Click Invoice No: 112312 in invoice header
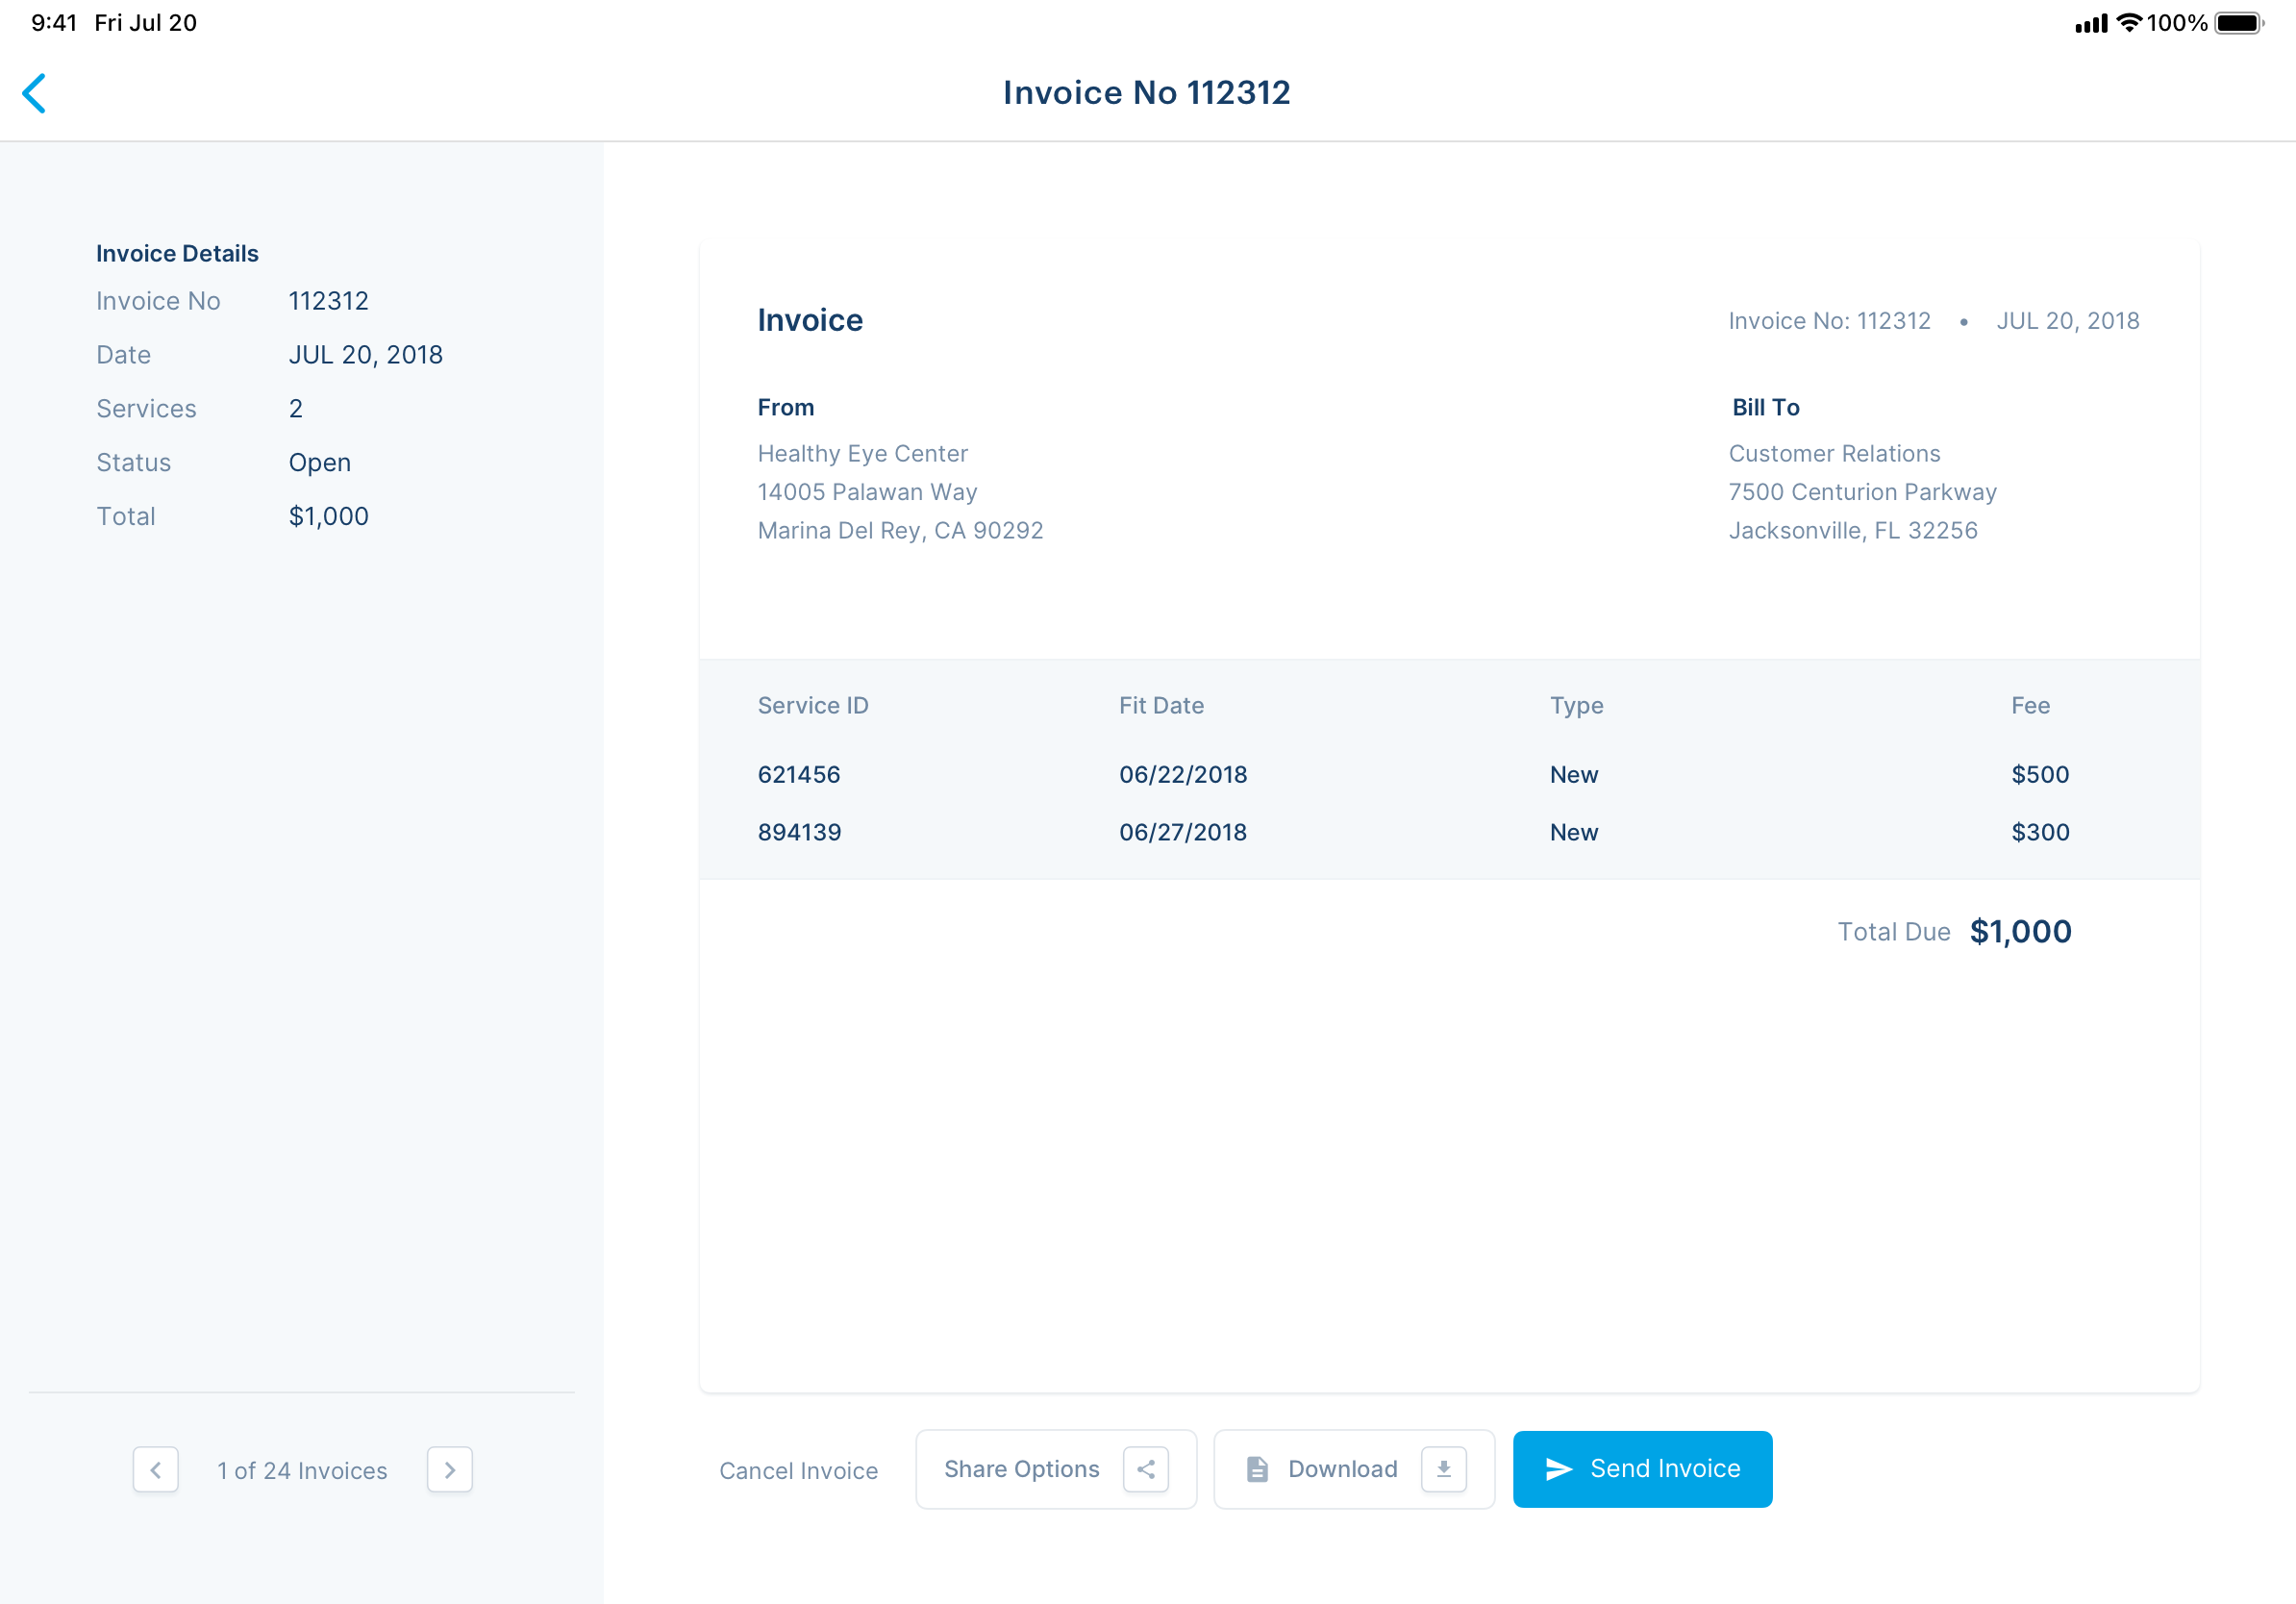2296x1604 pixels. tap(1829, 321)
